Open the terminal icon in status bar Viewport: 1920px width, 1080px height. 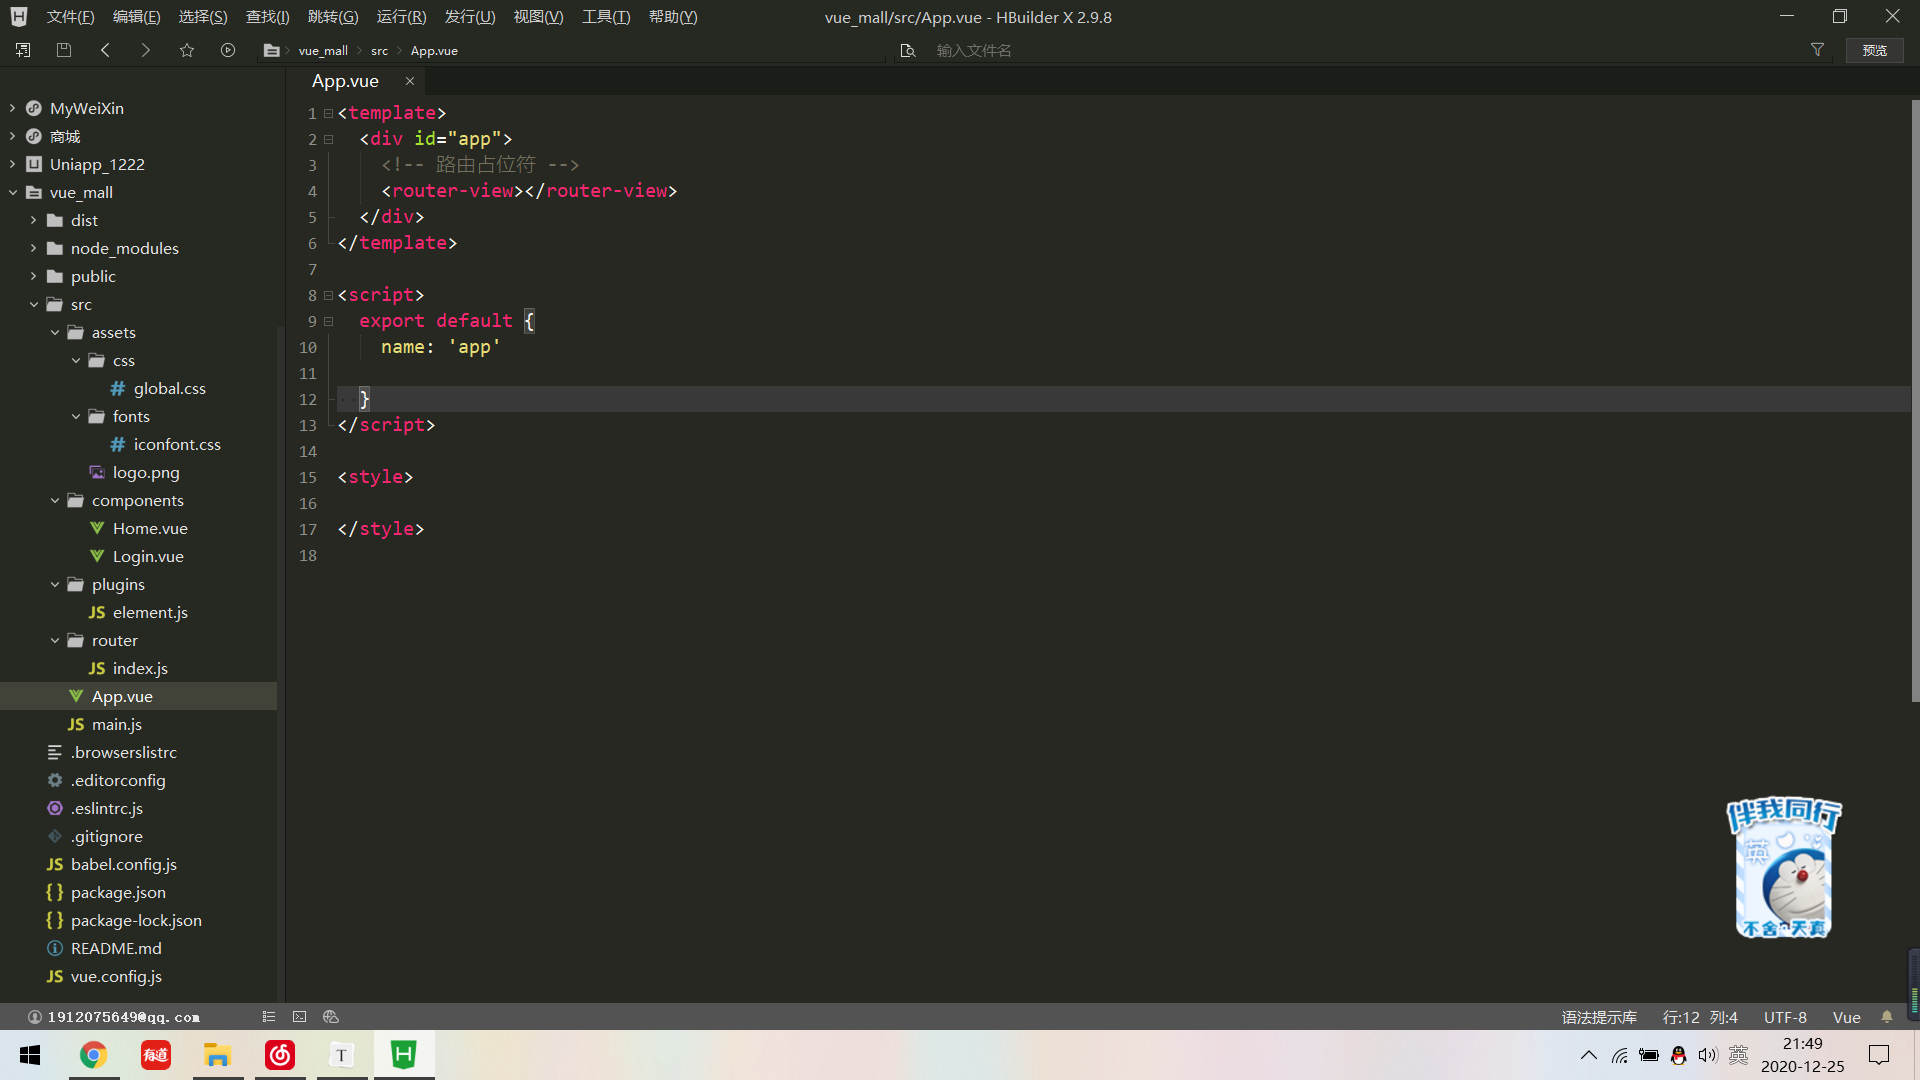coord(299,1017)
